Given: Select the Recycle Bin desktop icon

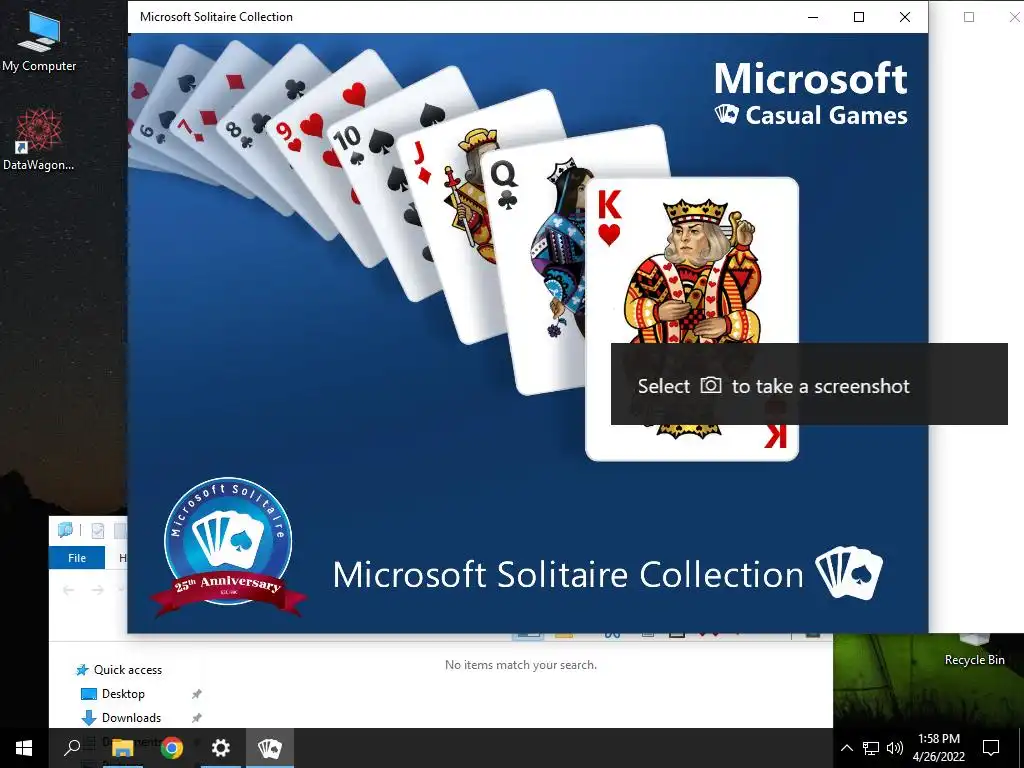Looking at the screenshot, I should (974, 650).
